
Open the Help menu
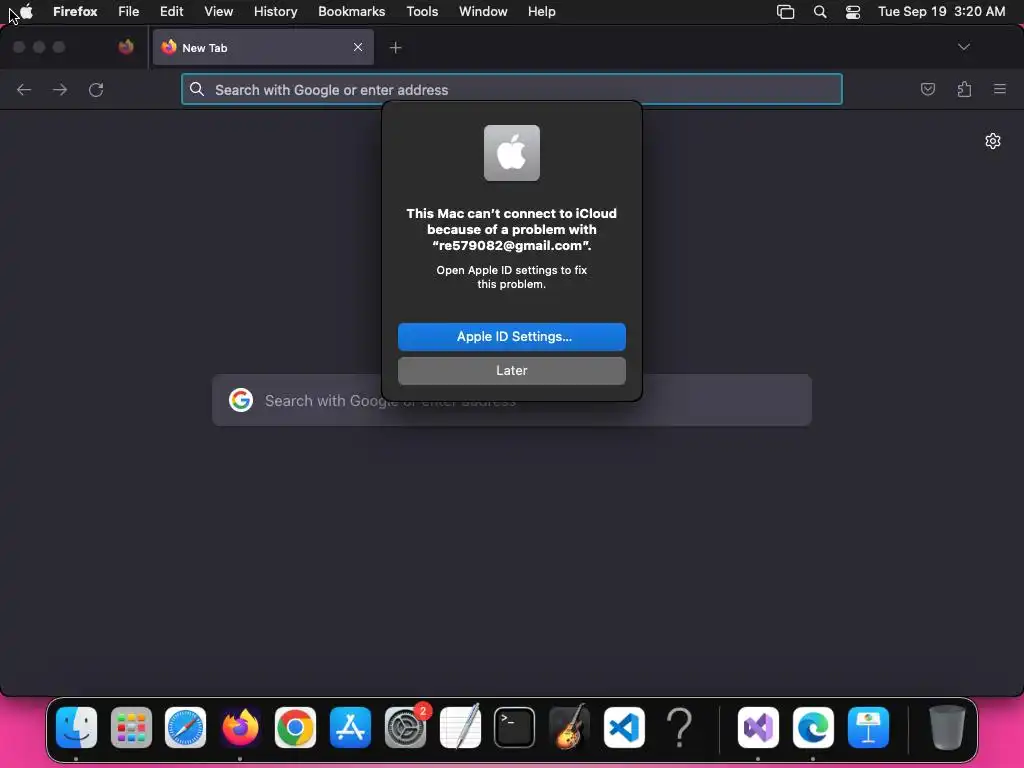point(541,12)
